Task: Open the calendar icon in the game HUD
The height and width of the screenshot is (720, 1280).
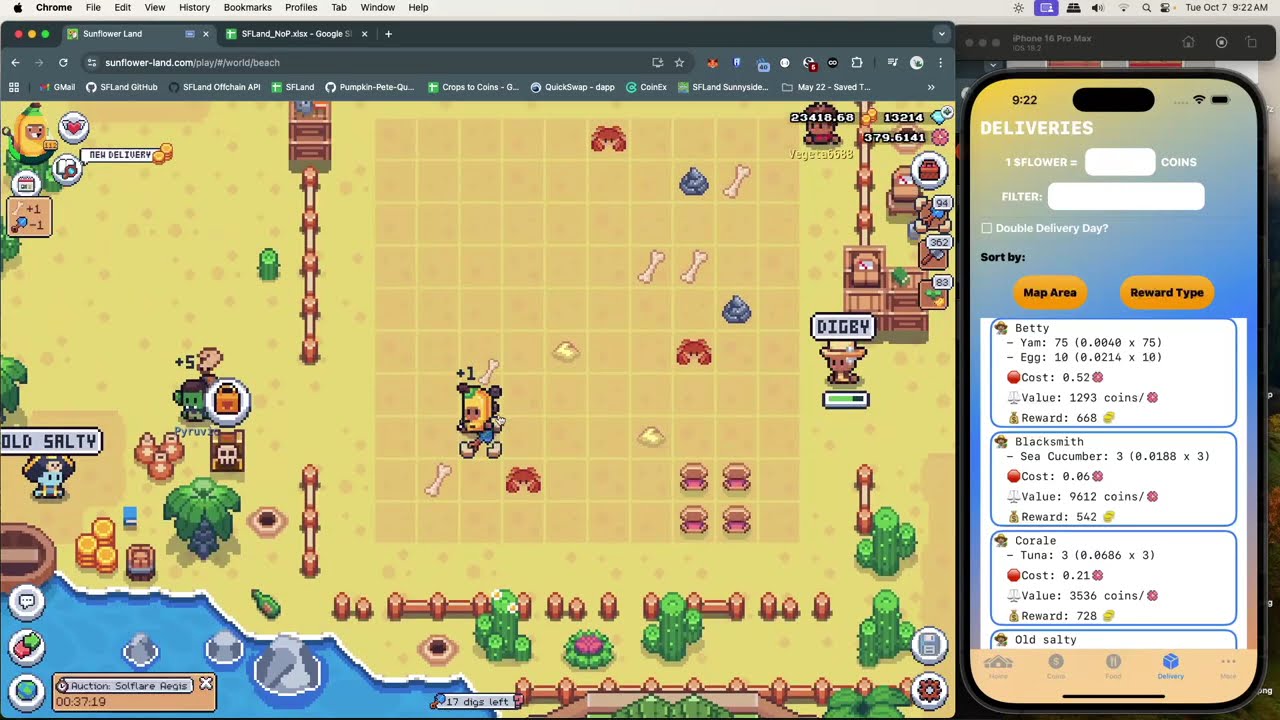Action: [27, 184]
